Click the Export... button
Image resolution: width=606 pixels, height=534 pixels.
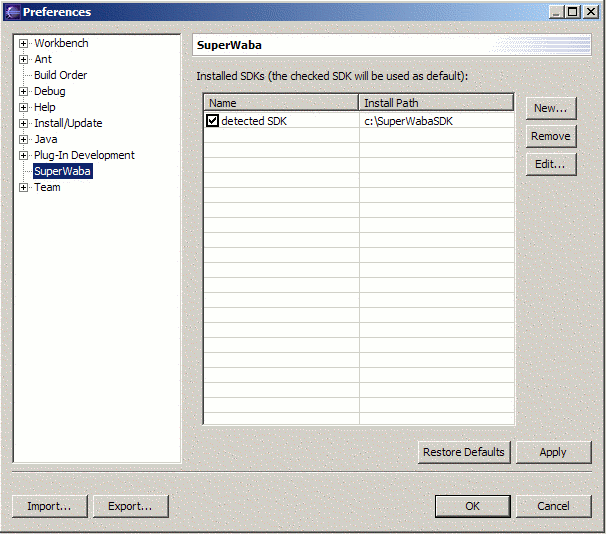pyautogui.click(x=130, y=506)
